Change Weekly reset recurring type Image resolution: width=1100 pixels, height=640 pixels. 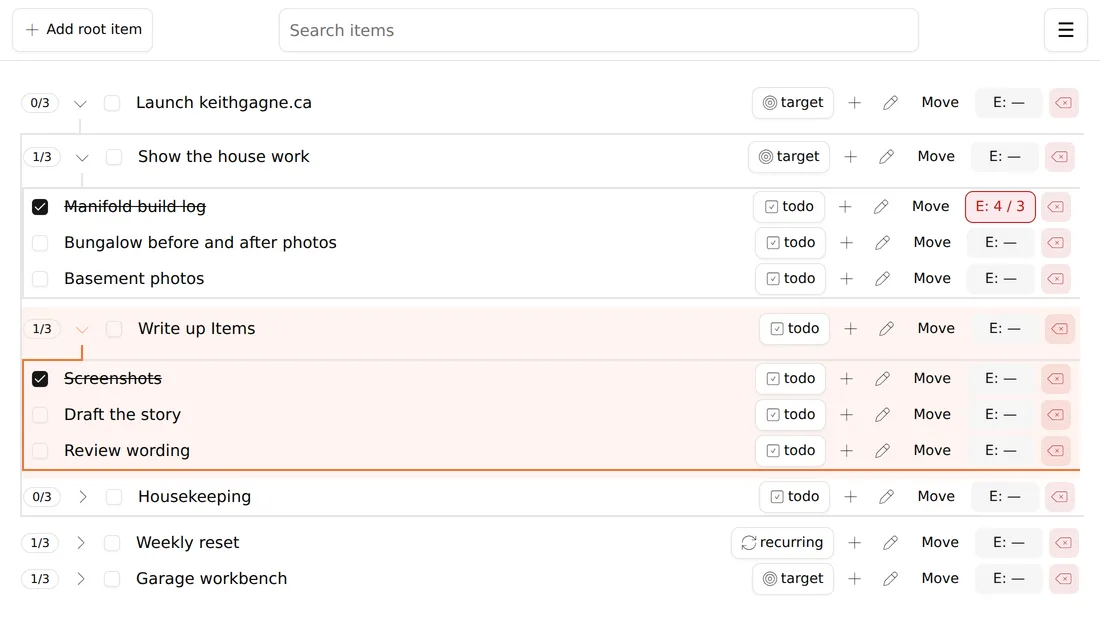pyautogui.click(x=782, y=543)
